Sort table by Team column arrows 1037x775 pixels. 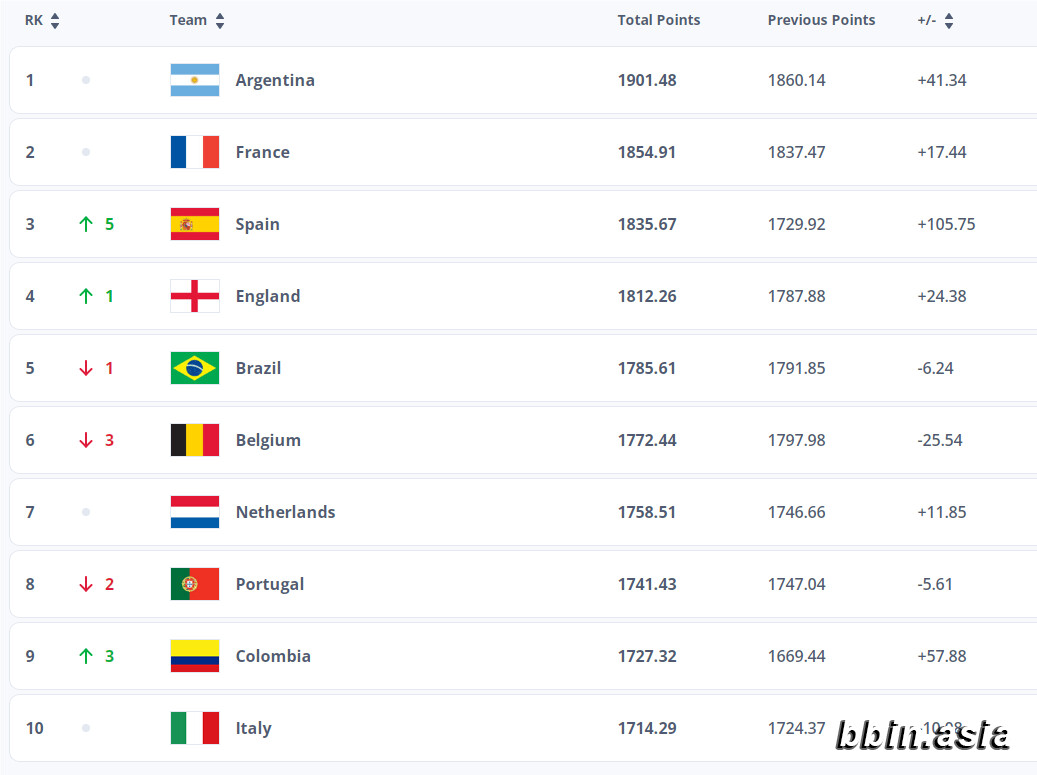tap(220, 20)
